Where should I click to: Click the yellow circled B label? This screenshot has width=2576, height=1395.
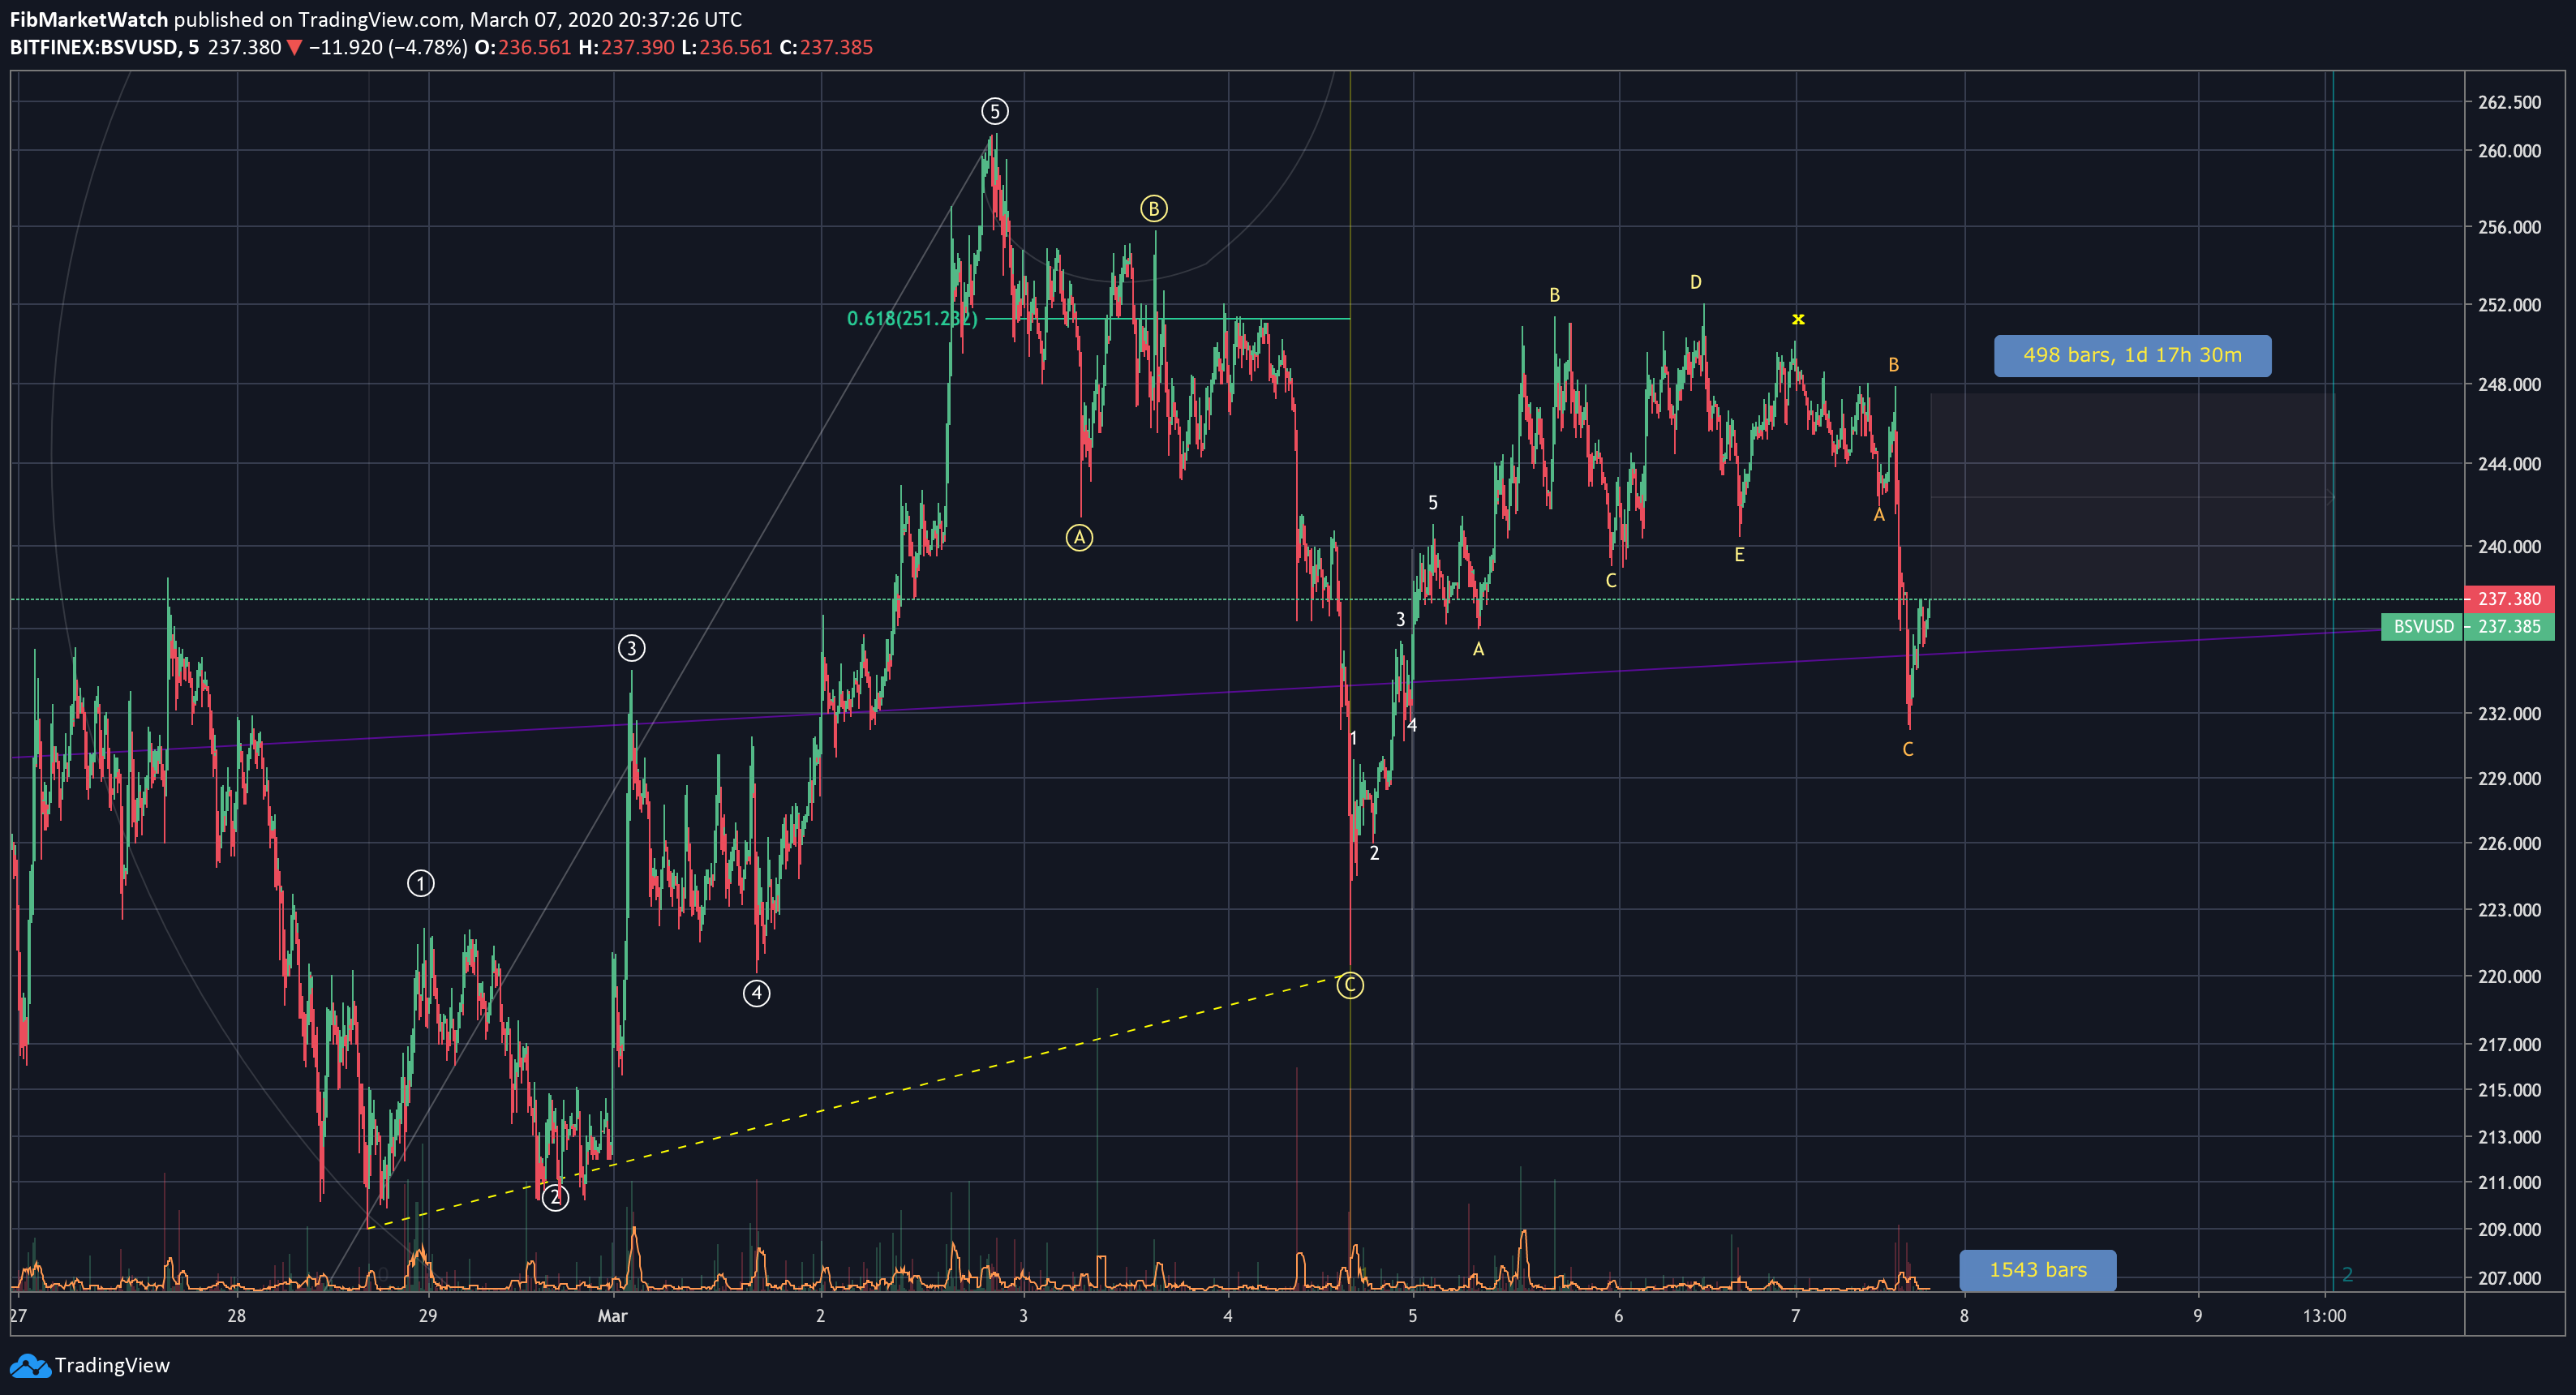(1153, 209)
